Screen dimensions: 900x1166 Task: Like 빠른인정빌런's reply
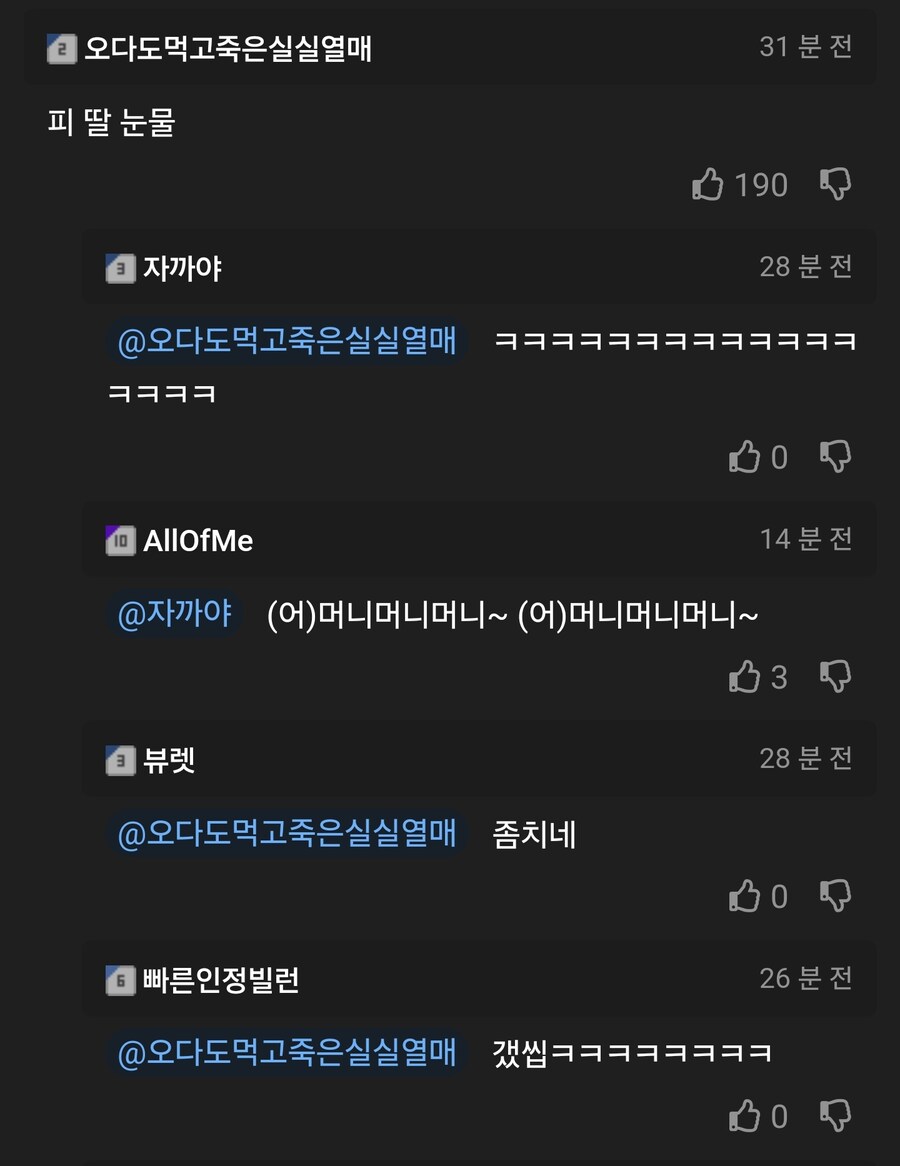[745, 1116]
